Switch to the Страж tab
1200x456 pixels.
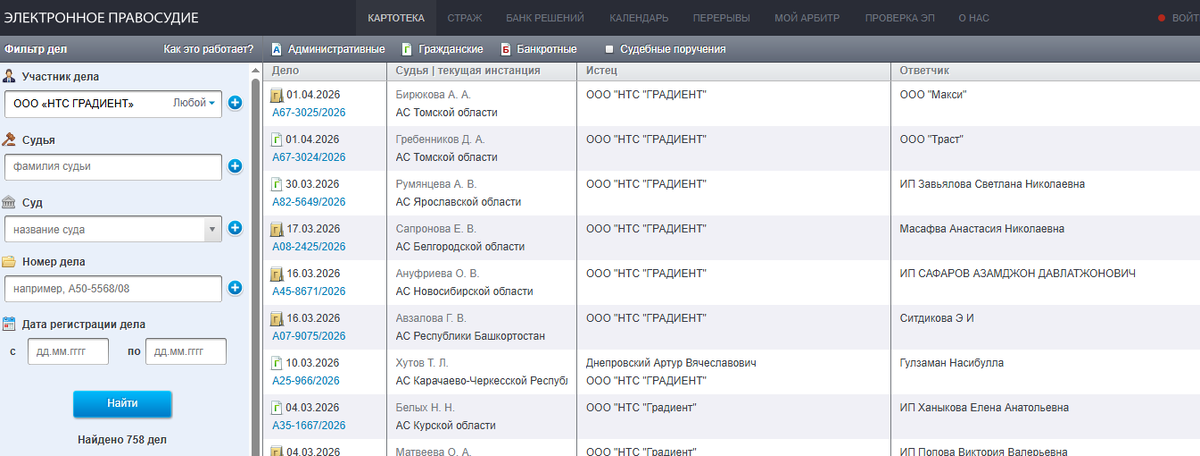(x=464, y=18)
